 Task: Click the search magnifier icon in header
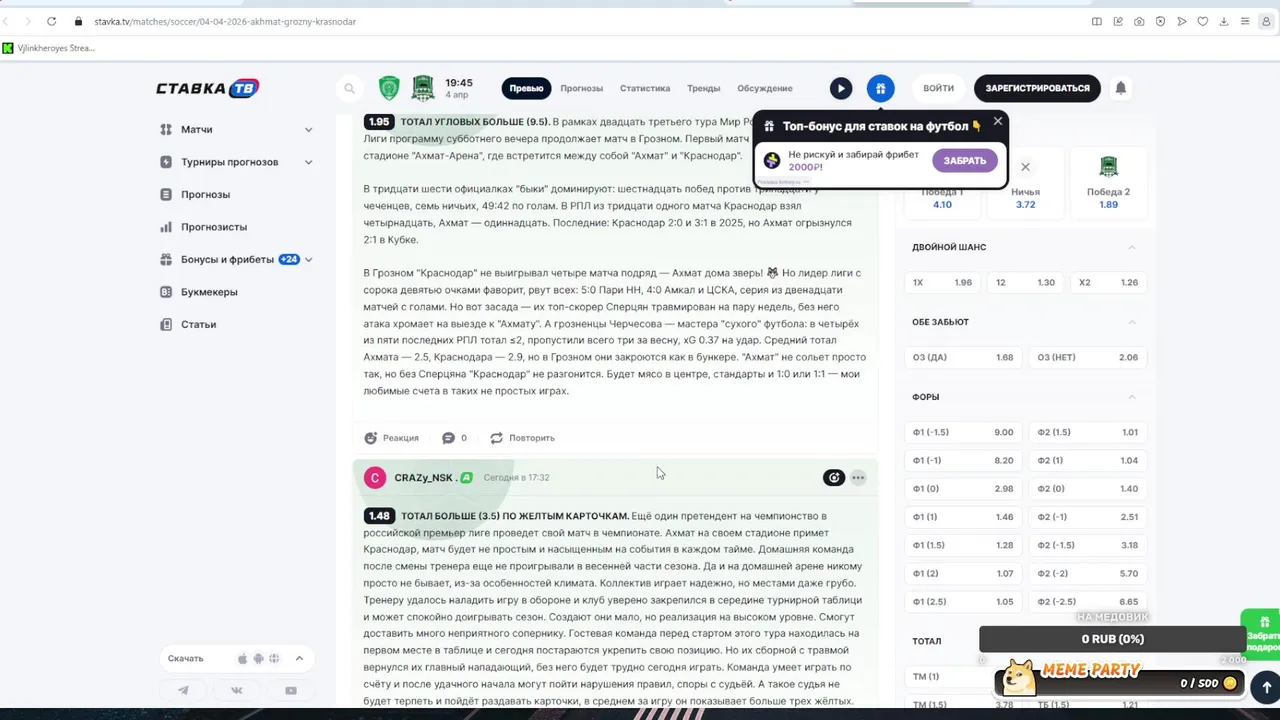pyautogui.click(x=349, y=88)
